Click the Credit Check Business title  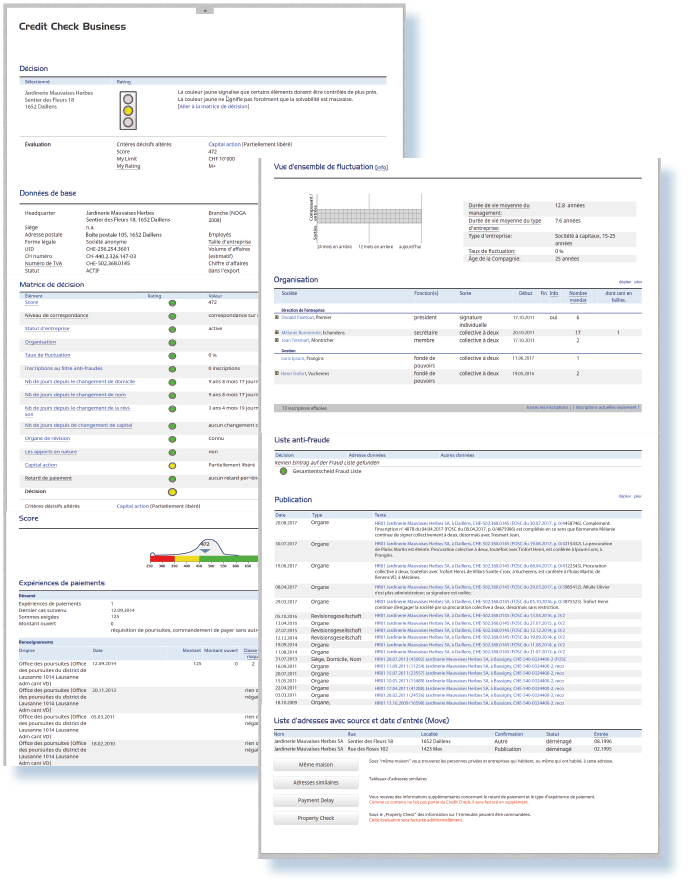72,27
